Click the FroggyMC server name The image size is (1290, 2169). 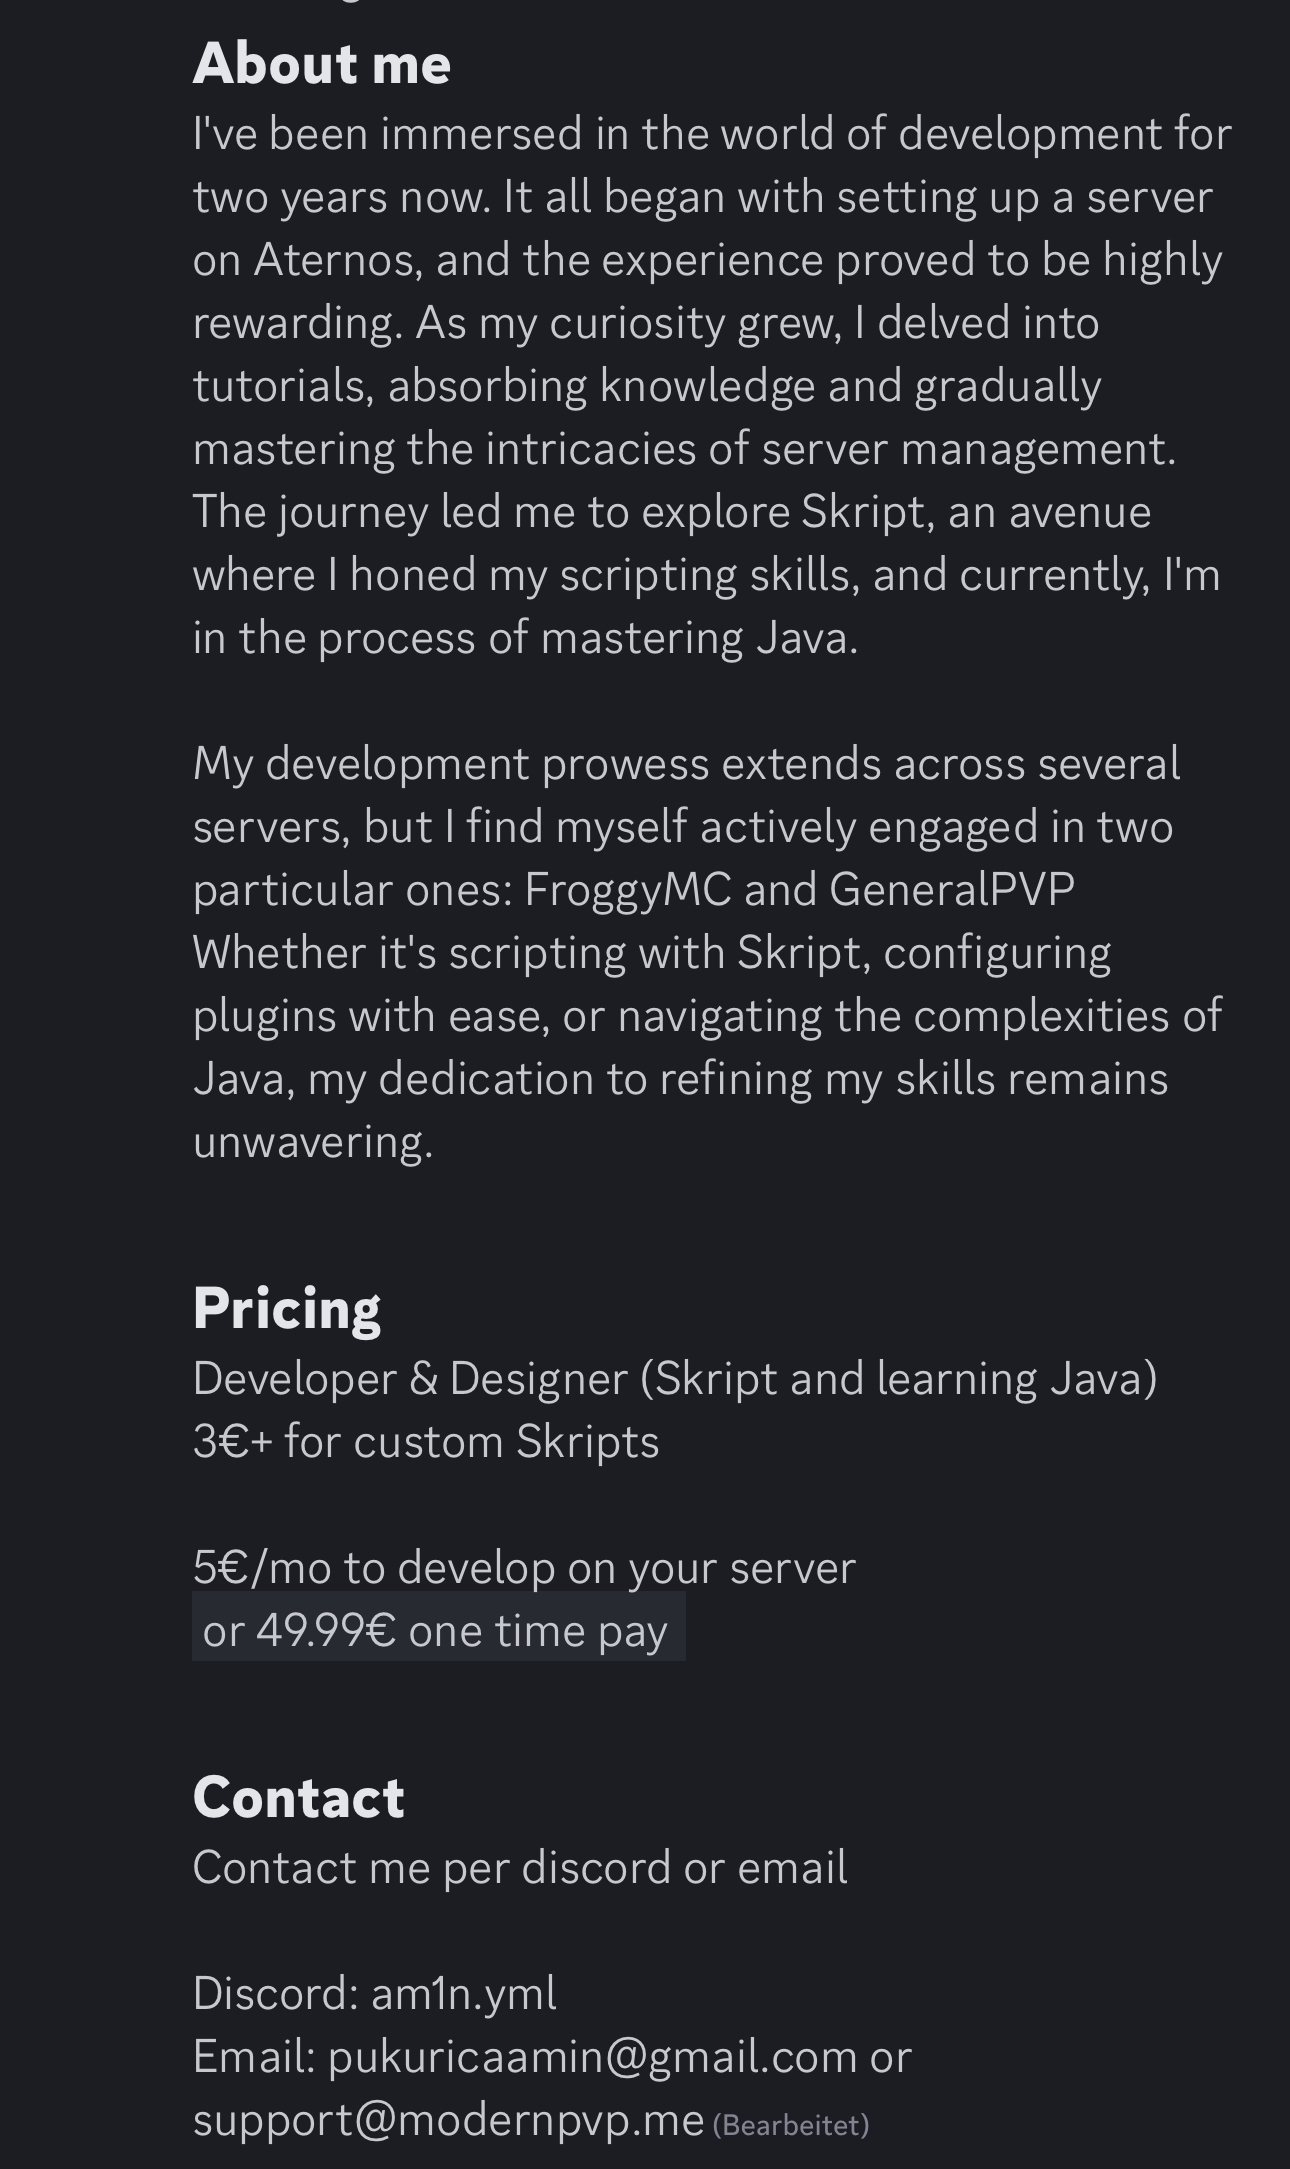628,890
